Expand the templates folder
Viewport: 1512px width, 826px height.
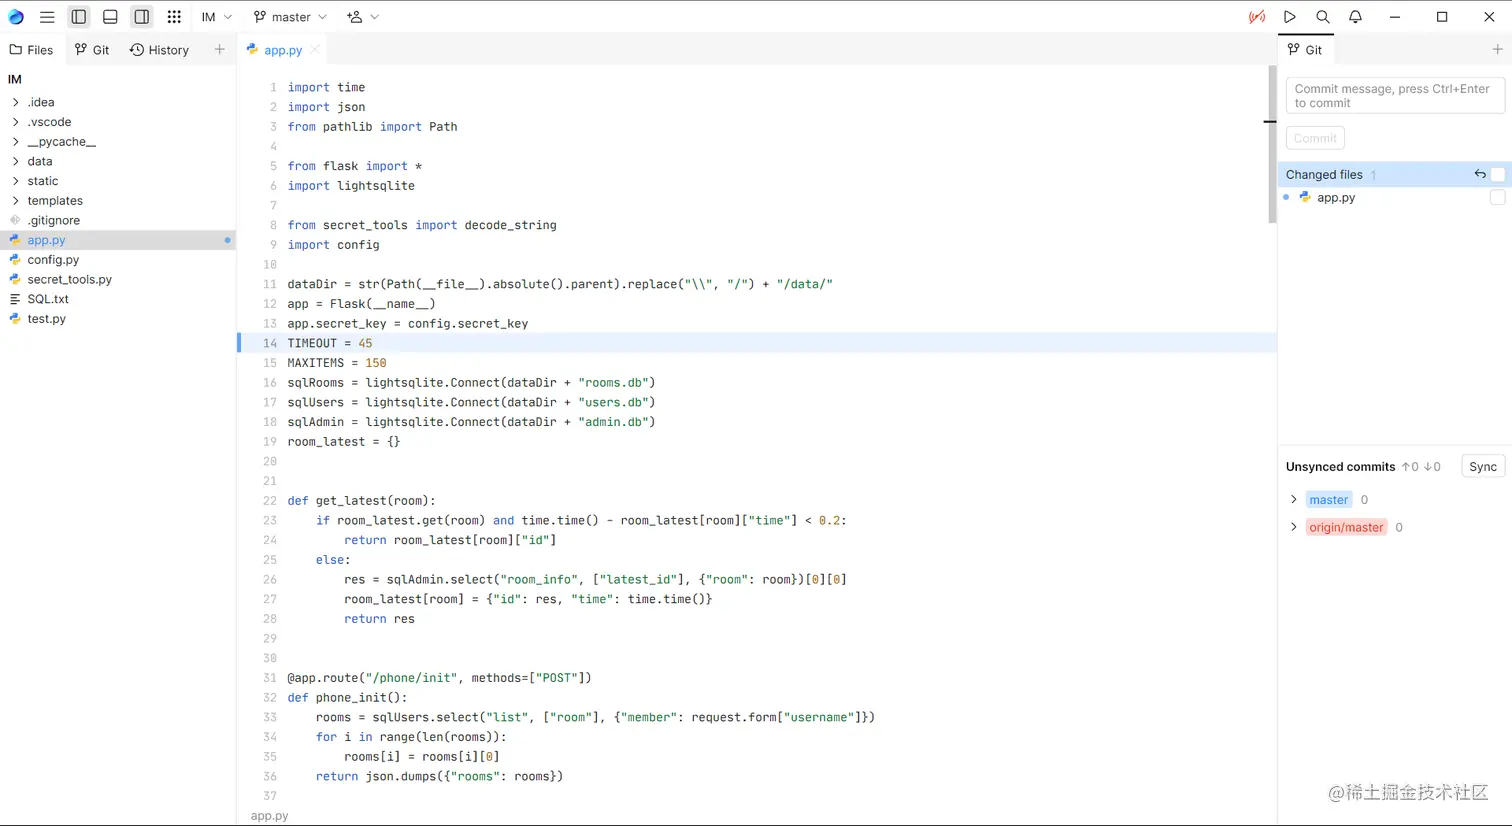click(16, 201)
